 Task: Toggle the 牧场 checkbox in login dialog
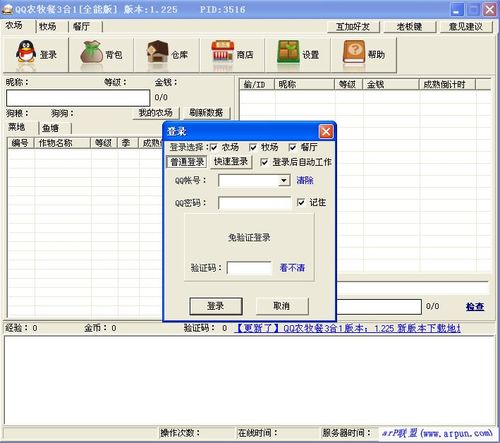click(x=253, y=147)
